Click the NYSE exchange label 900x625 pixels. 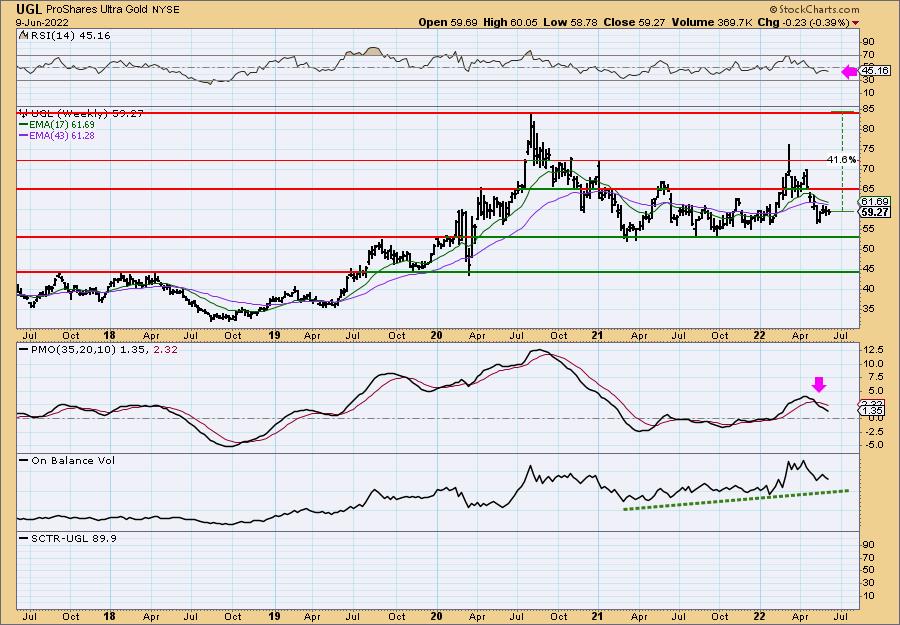click(164, 10)
